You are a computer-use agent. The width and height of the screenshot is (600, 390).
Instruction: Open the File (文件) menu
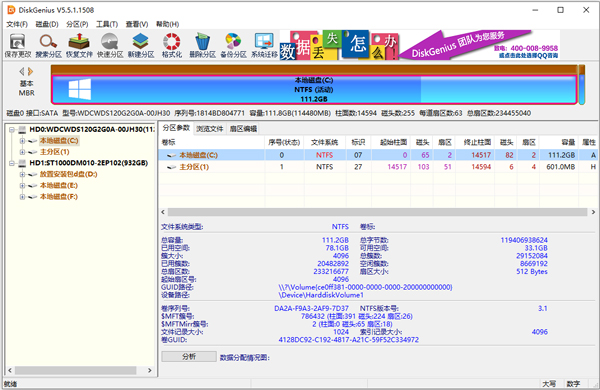pos(17,24)
